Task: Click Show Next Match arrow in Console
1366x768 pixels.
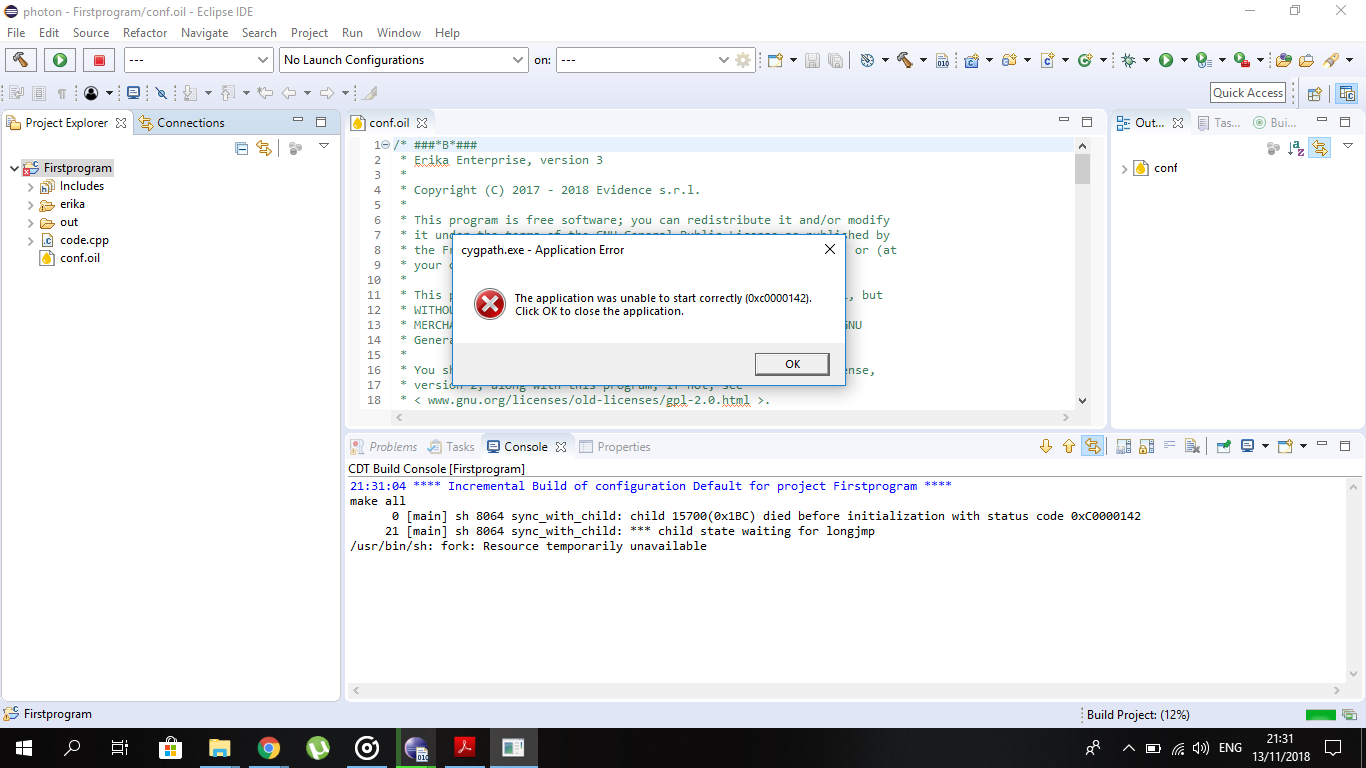Action: (x=1046, y=447)
